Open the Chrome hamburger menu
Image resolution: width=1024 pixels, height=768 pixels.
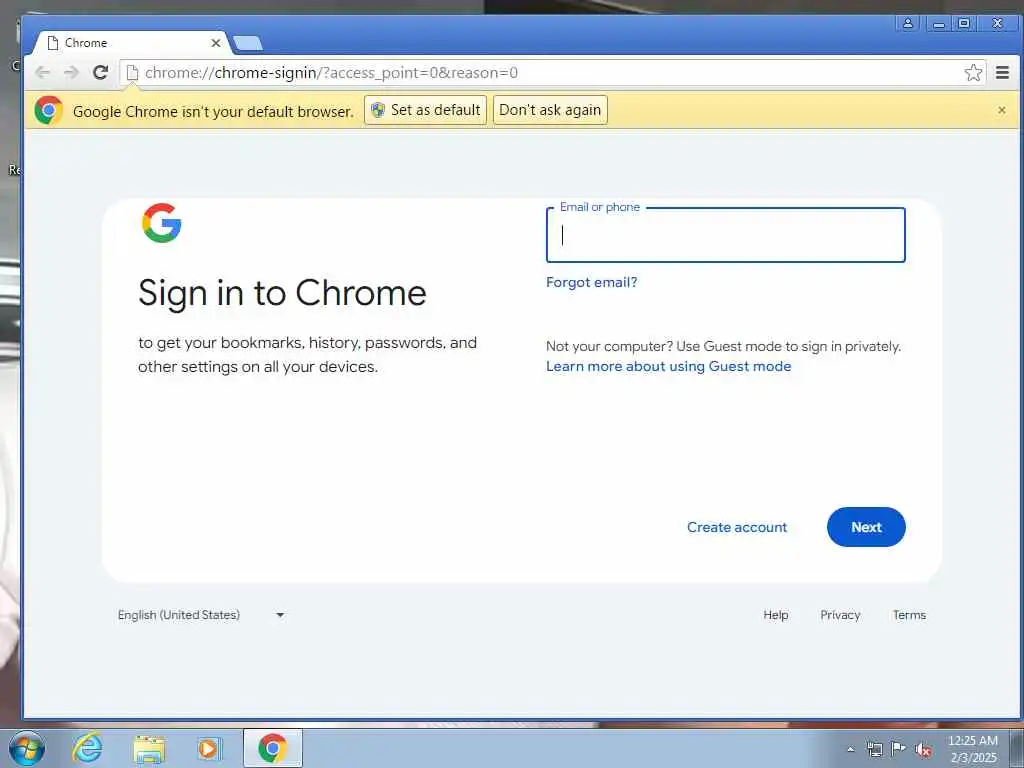click(x=1002, y=72)
